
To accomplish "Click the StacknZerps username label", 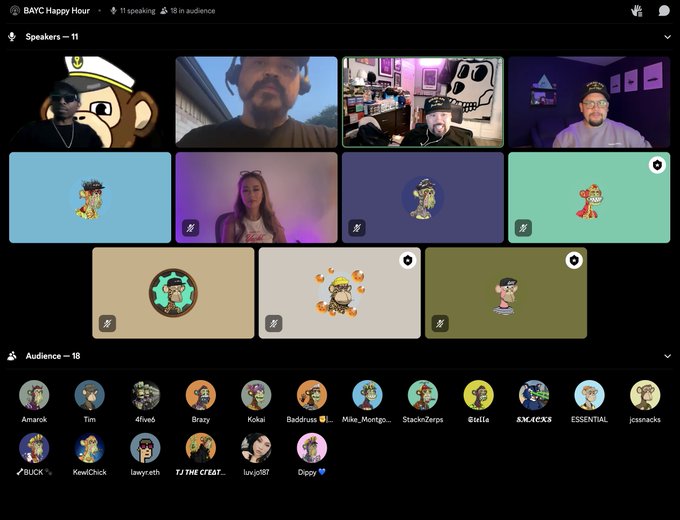I will tap(423, 419).
